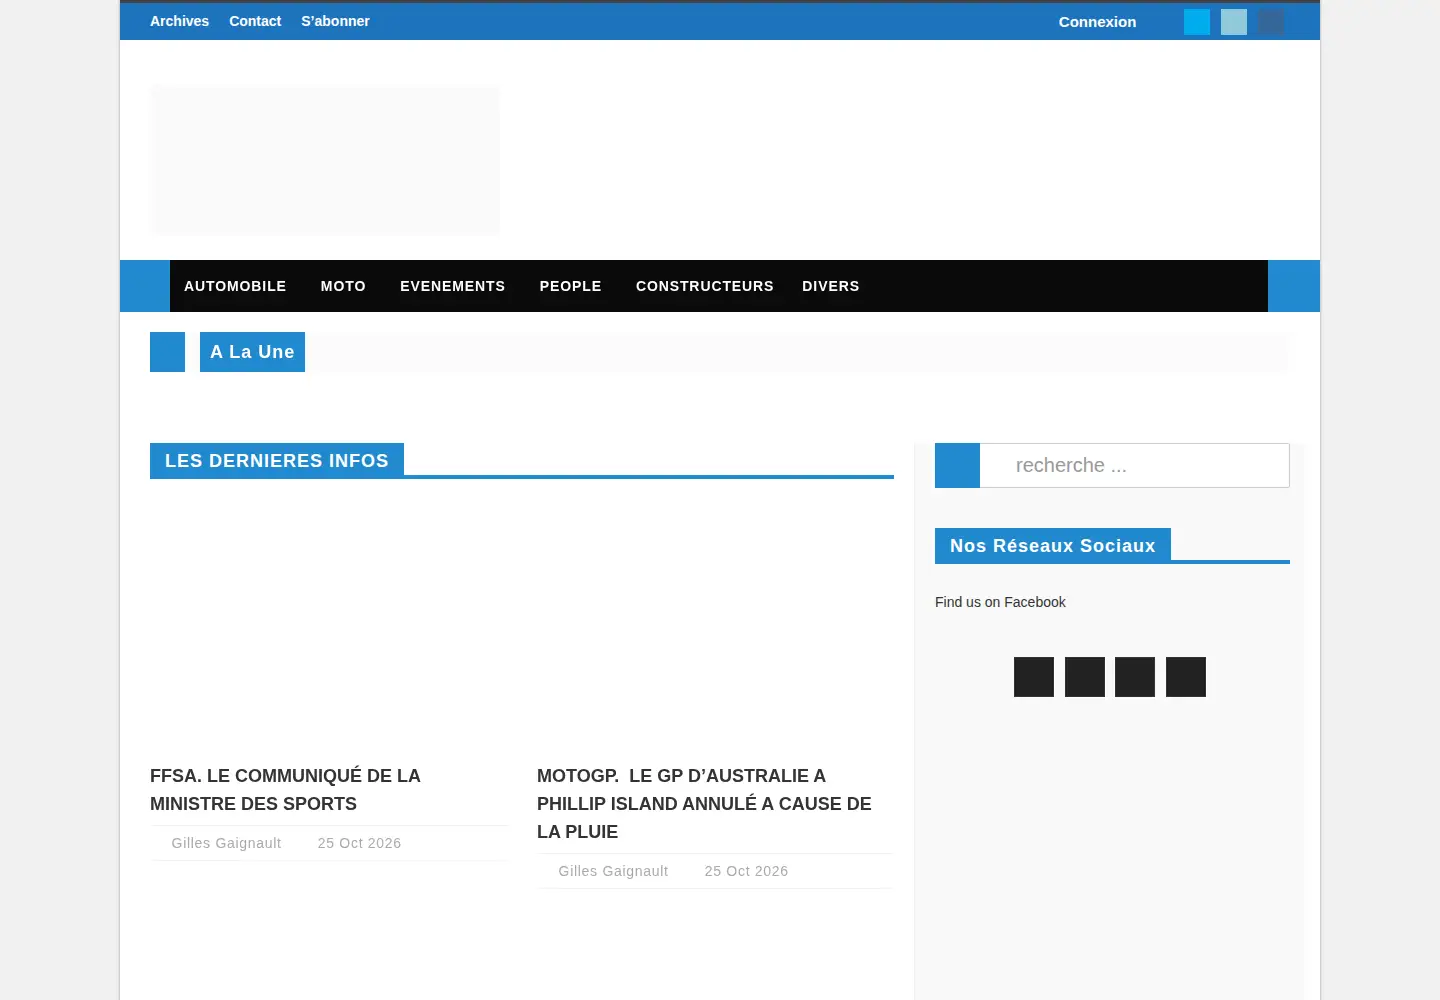This screenshot has width=1440, height=1000.
Task: Click the S'abonner subscribe link
Action: pos(335,21)
